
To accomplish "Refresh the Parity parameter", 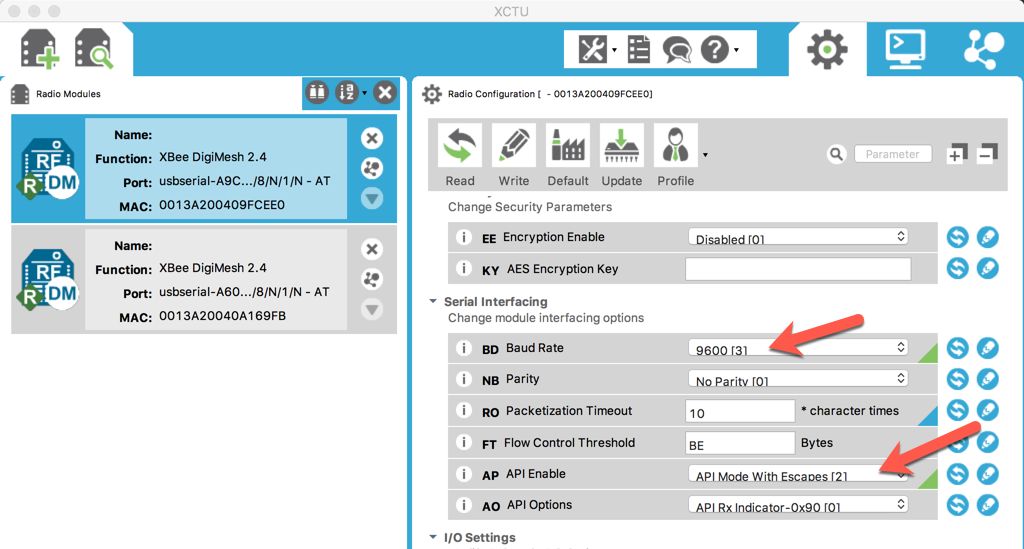I will pos(957,379).
